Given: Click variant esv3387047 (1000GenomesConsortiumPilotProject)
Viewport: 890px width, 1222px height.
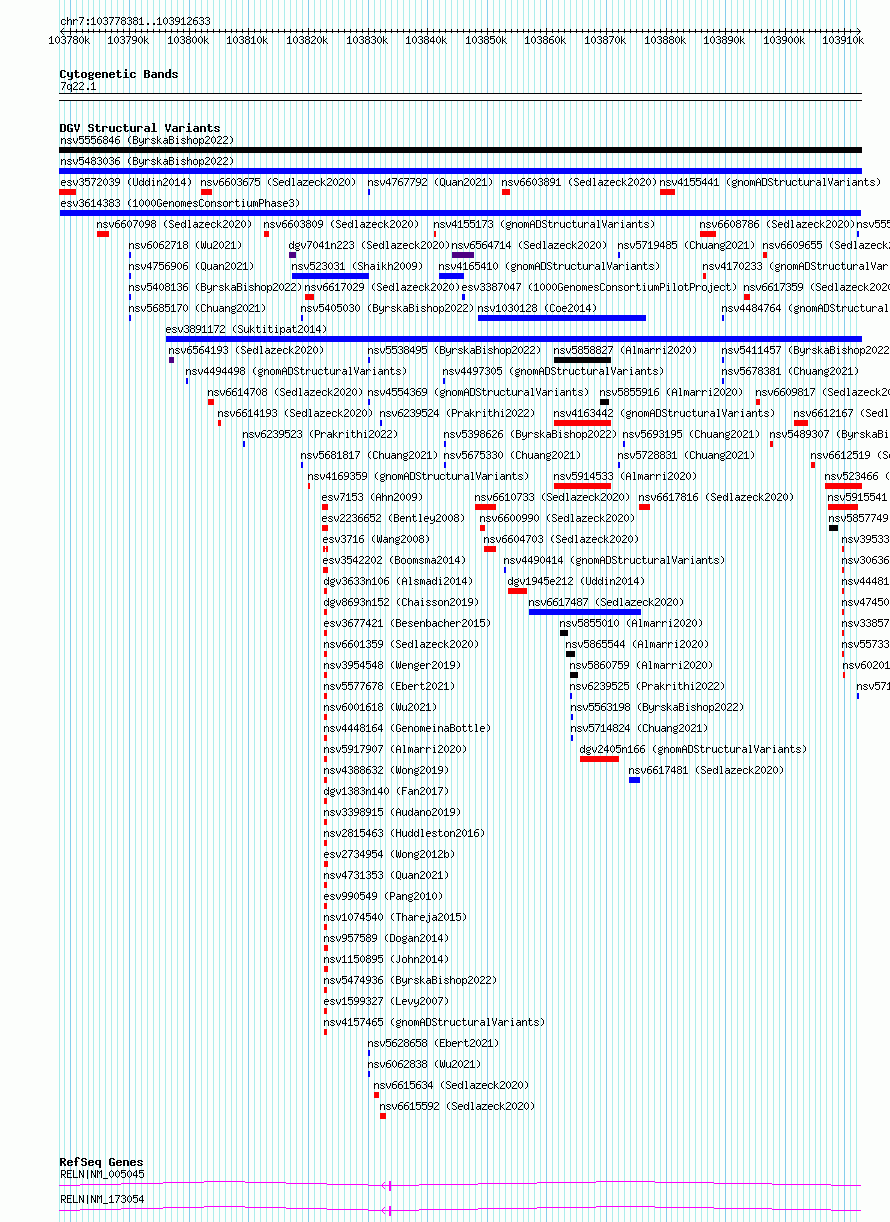Looking at the screenshot, I should [599, 287].
